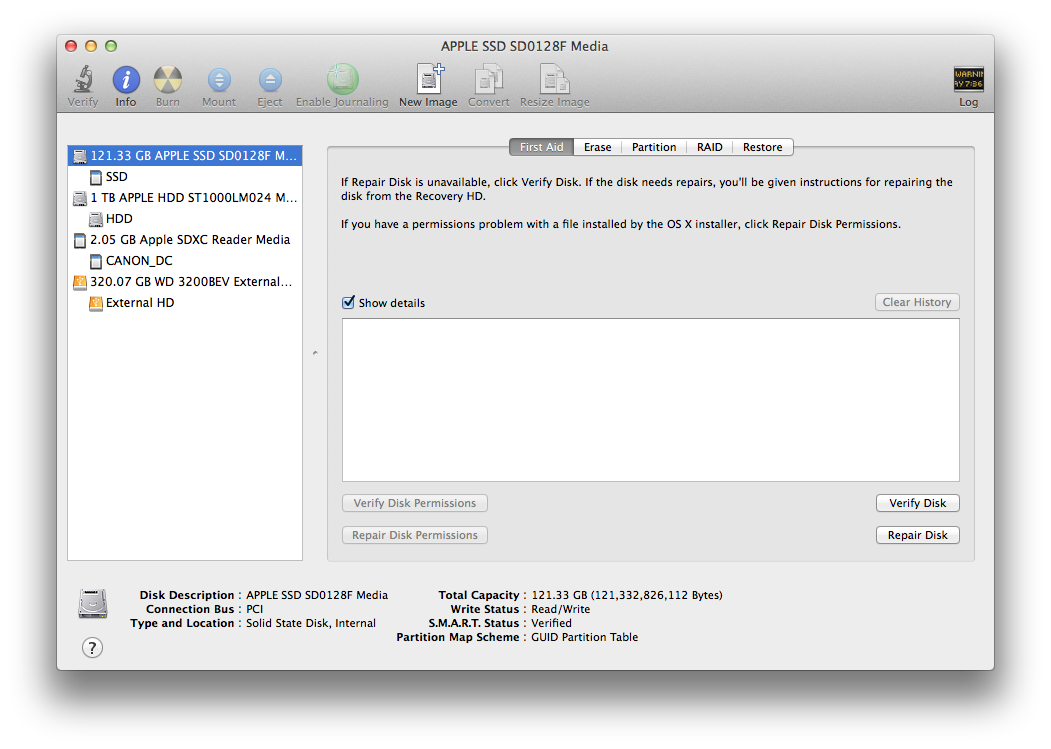1051x749 pixels.
Task: Click the Solid State Disk, Internal value
Action: (x=311, y=624)
